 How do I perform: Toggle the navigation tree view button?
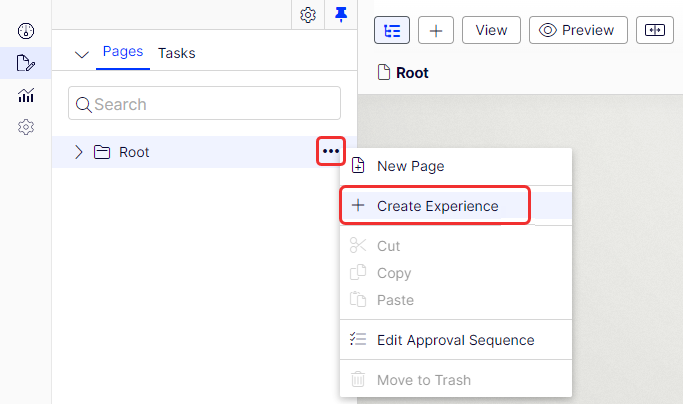[x=392, y=30]
